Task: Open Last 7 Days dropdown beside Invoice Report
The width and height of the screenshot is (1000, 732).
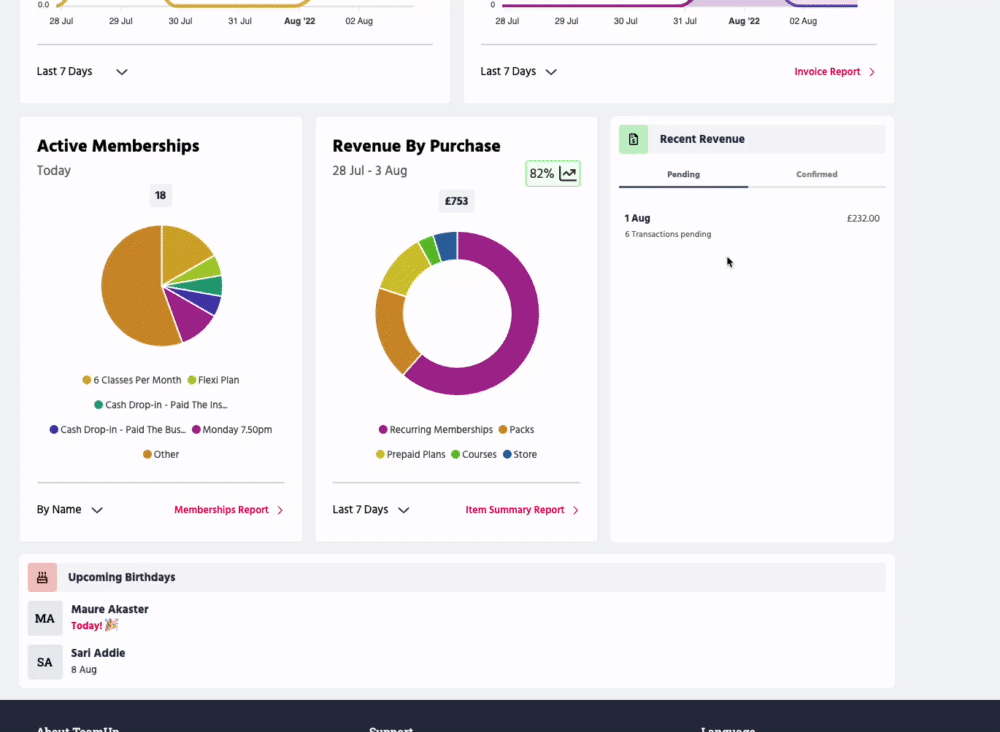Action: click(518, 72)
